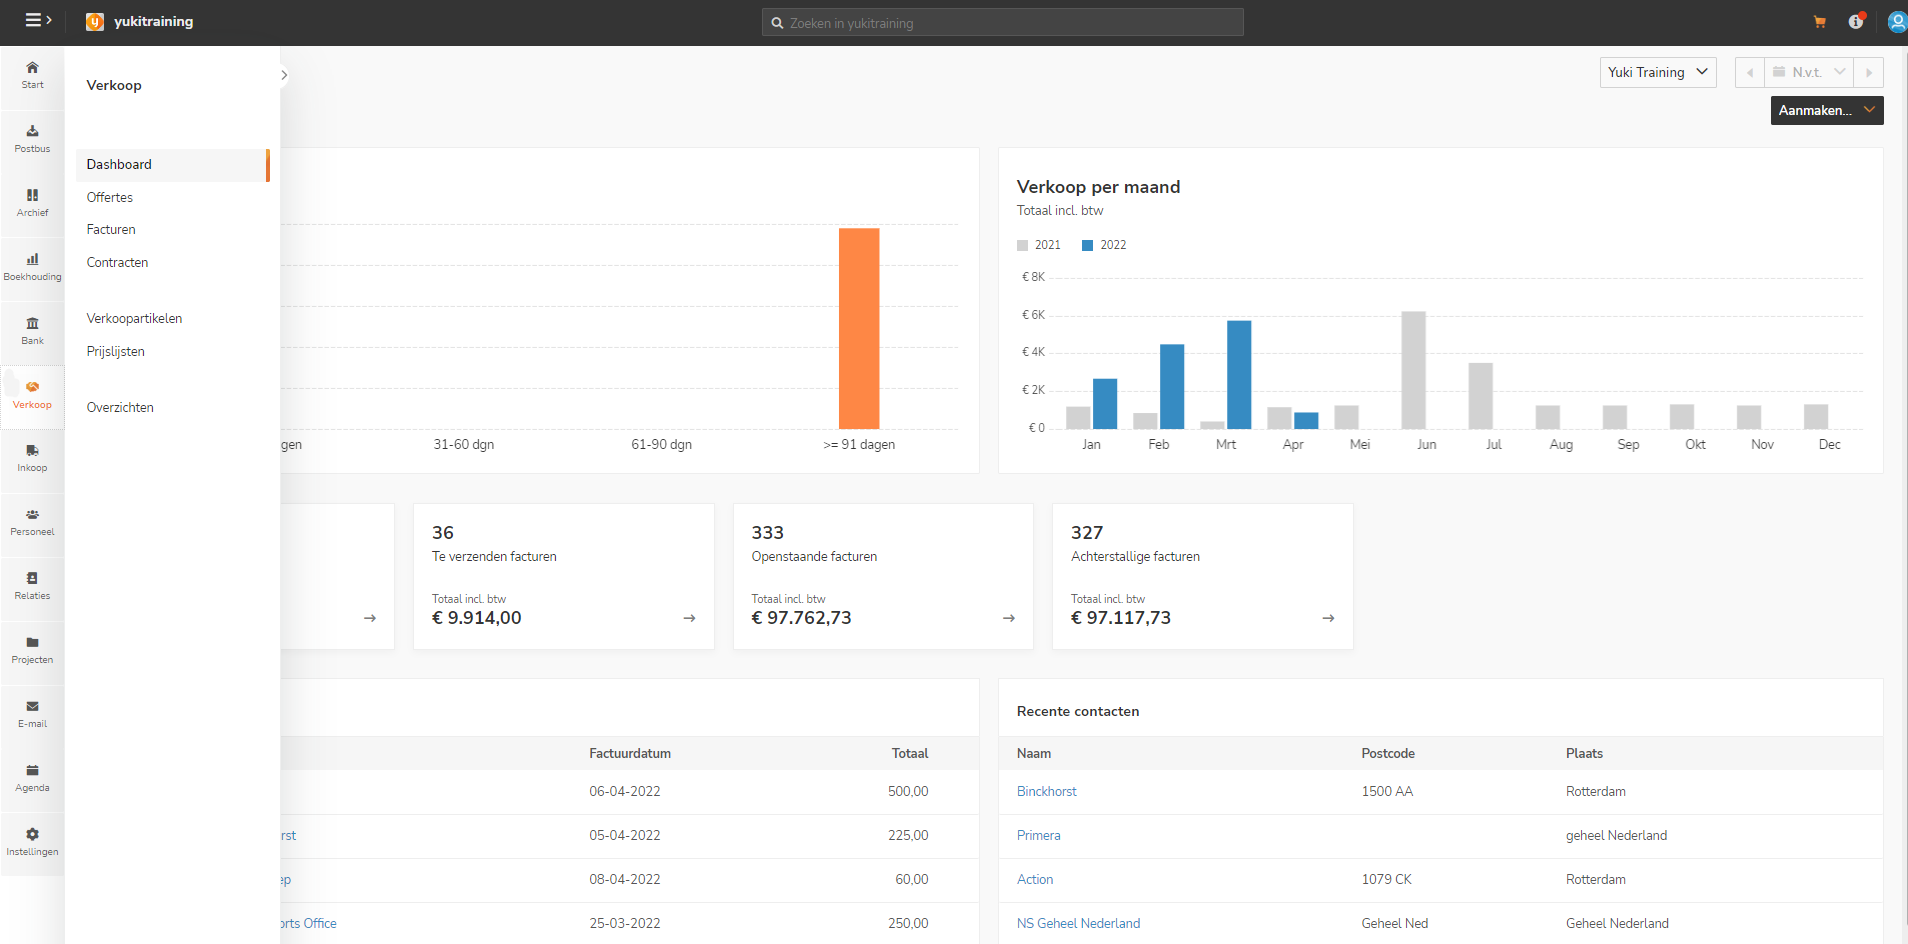Screen dimensions: 1908x944
Task: Select Dashboard in Verkoop menu
Action: [172, 165]
